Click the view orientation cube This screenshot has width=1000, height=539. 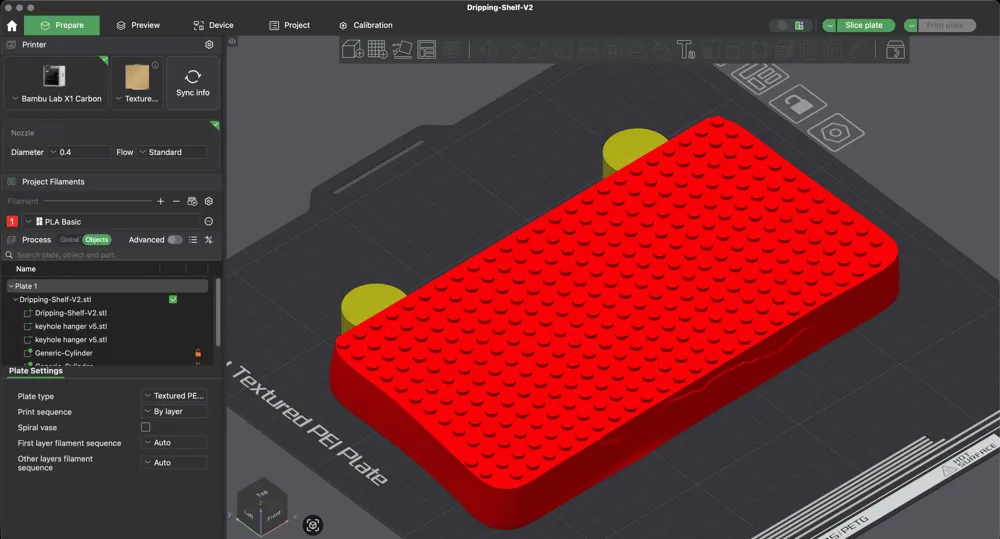[x=261, y=506]
